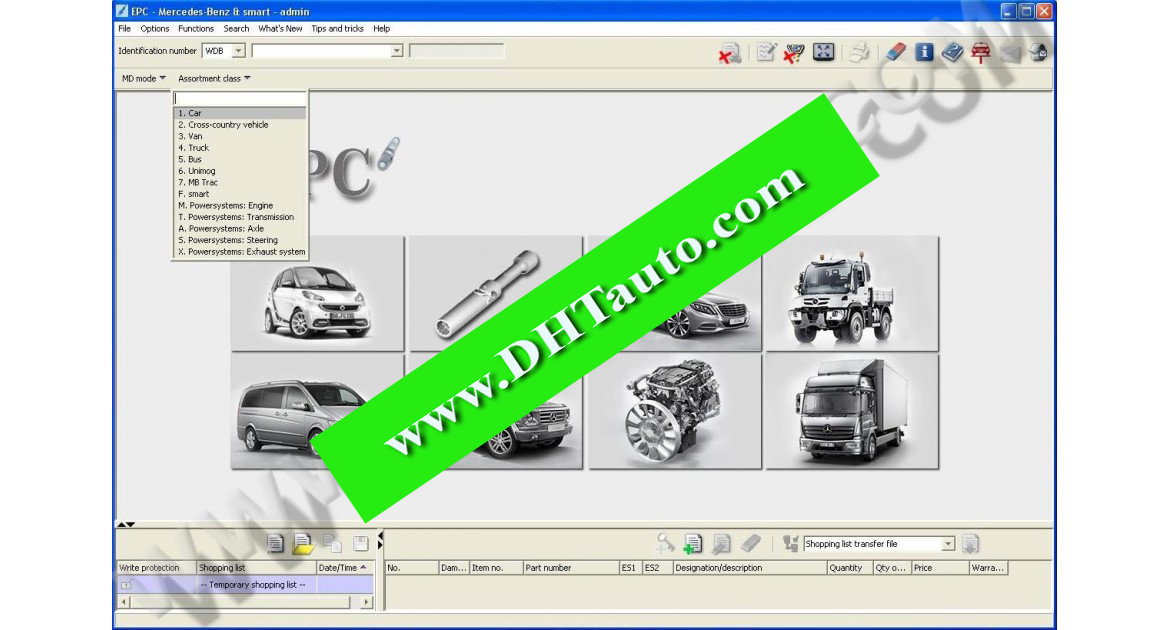Select the red vehicle lift toolbar icon

pyautogui.click(x=983, y=52)
